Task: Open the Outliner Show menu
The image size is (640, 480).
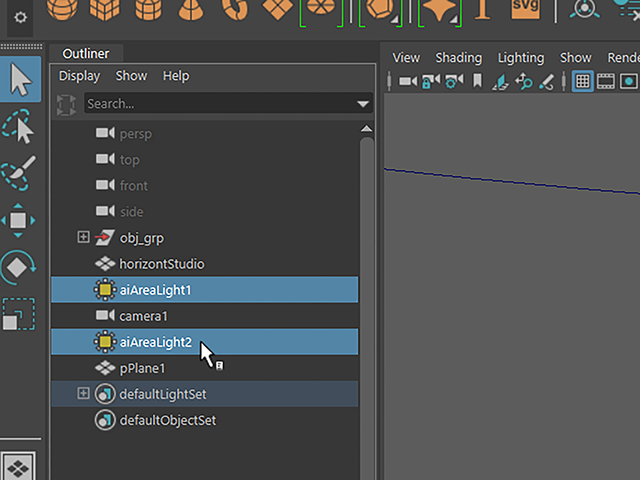Action: click(131, 76)
